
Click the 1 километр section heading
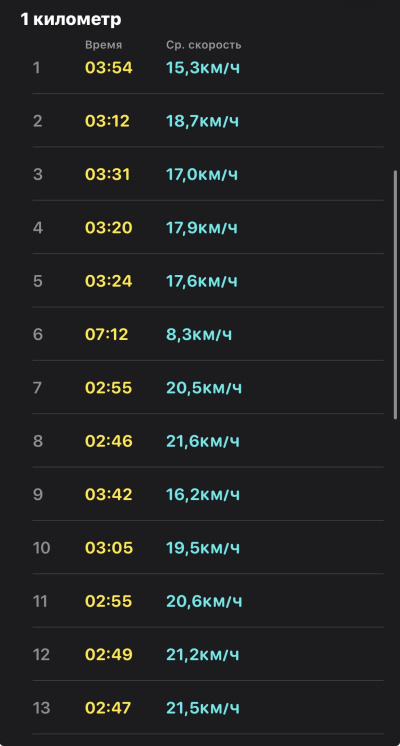pyautogui.click(x=70, y=20)
